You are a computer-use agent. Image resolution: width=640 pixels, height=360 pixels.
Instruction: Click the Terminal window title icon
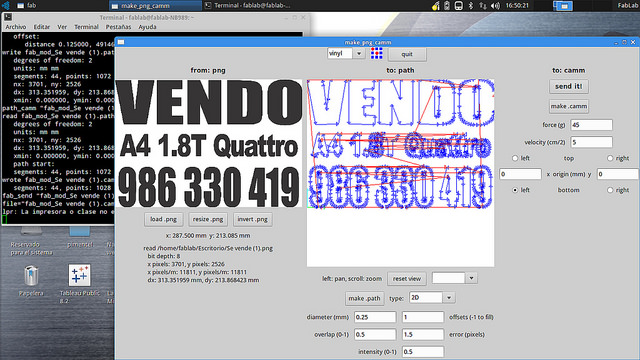(x=8, y=17)
